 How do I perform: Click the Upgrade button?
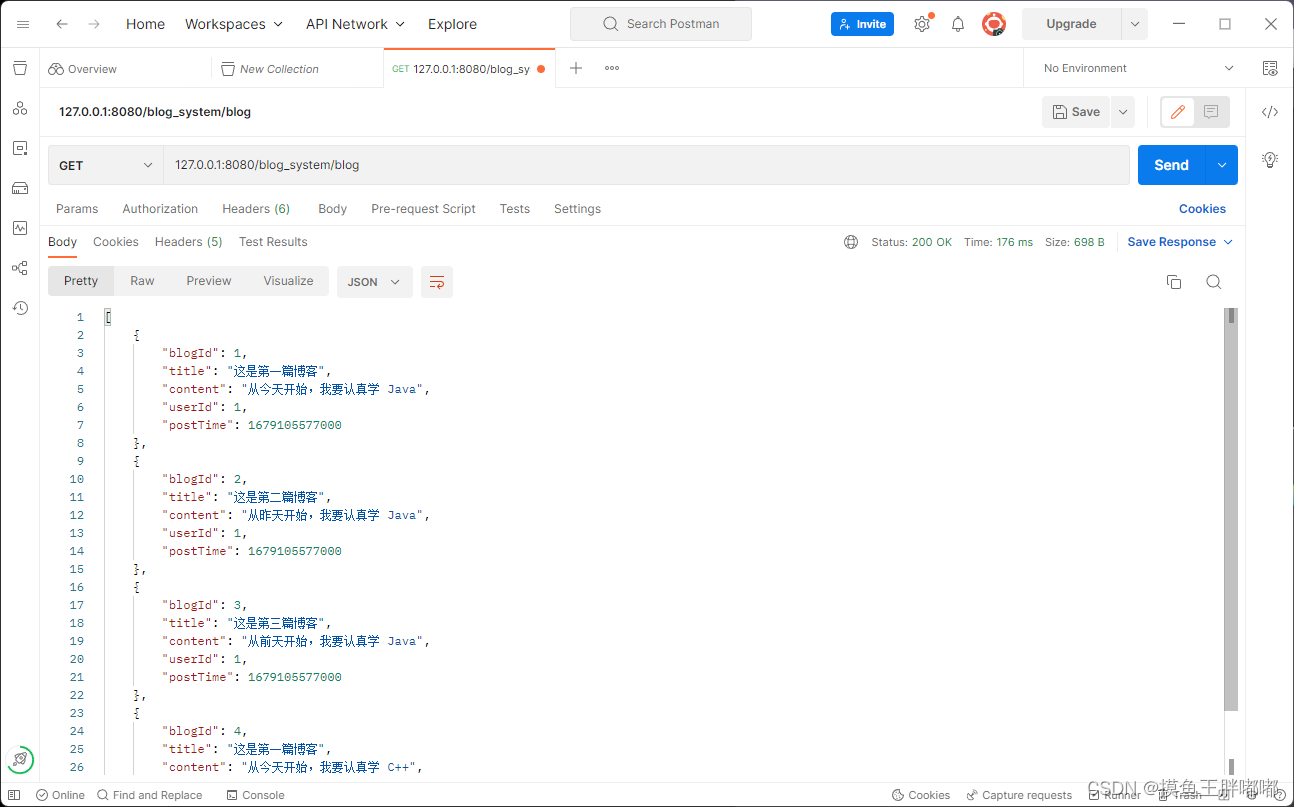click(1071, 24)
